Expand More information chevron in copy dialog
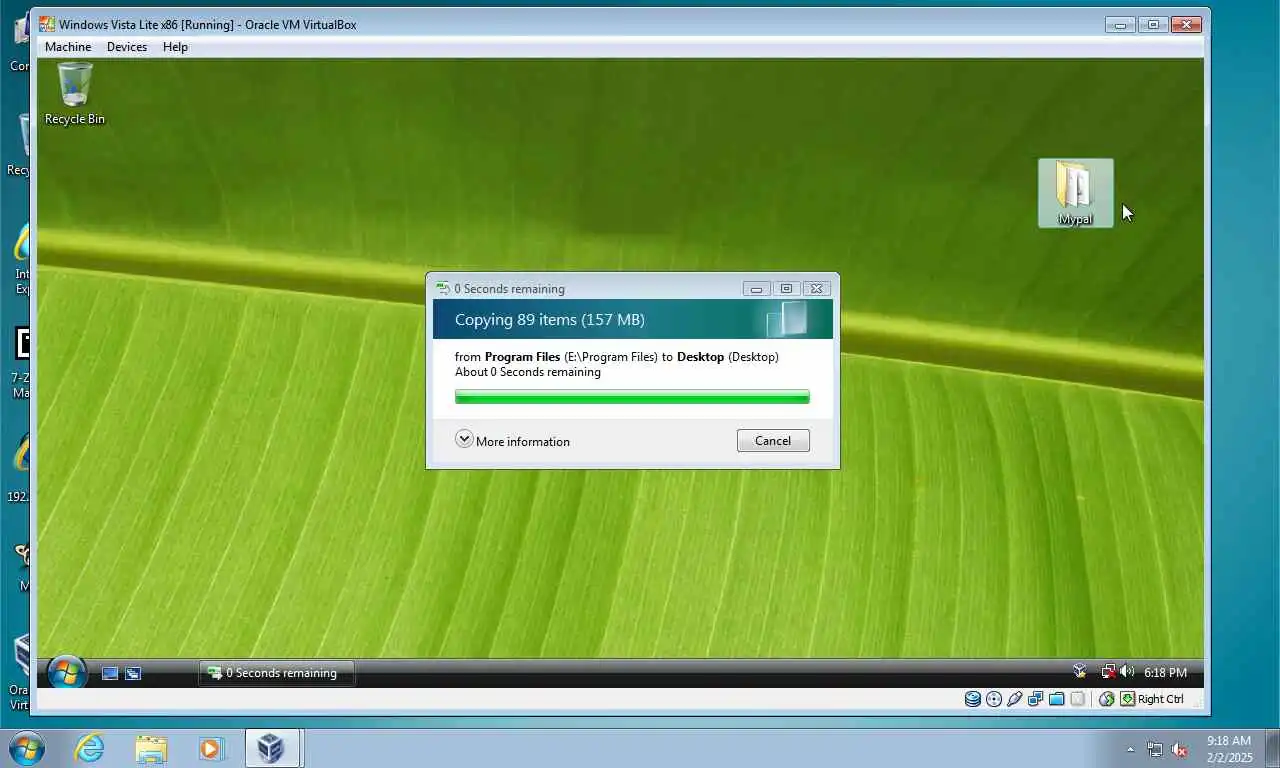Screen dimensions: 1280x768 coord(464,439)
